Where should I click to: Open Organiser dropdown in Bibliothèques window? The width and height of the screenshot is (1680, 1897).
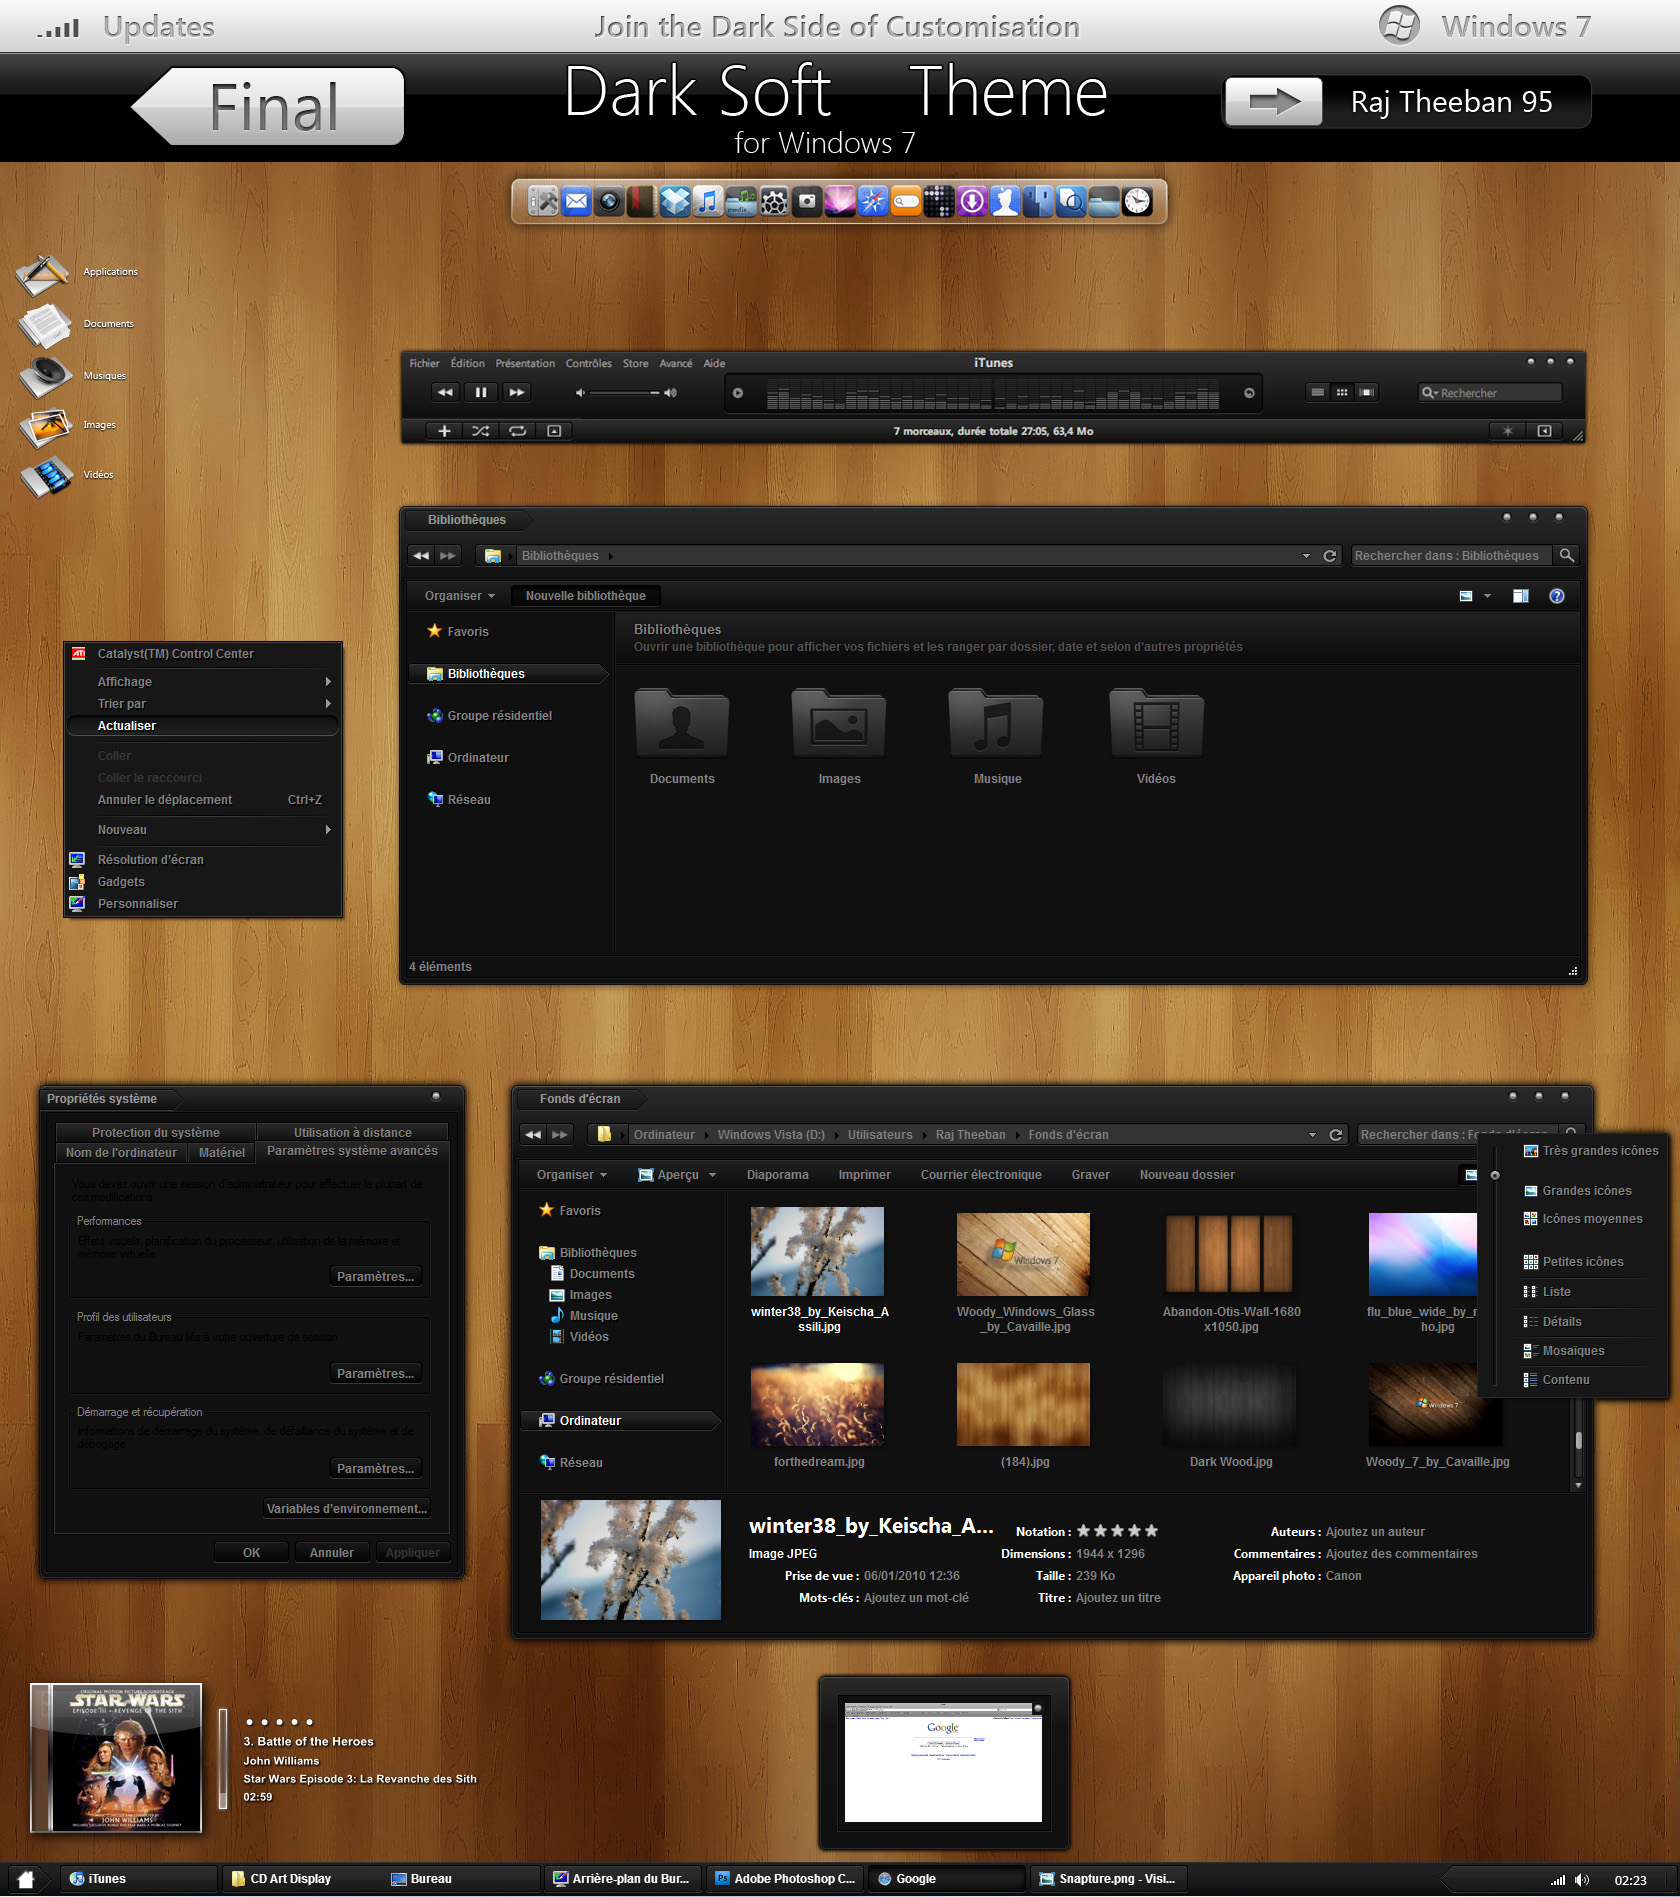(x=460, y=596)
